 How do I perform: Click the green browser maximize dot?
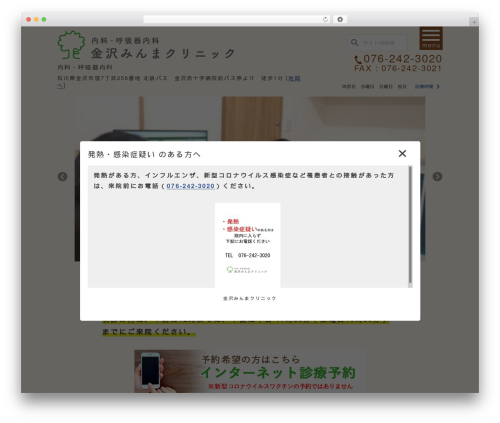(x=44, y=20)
